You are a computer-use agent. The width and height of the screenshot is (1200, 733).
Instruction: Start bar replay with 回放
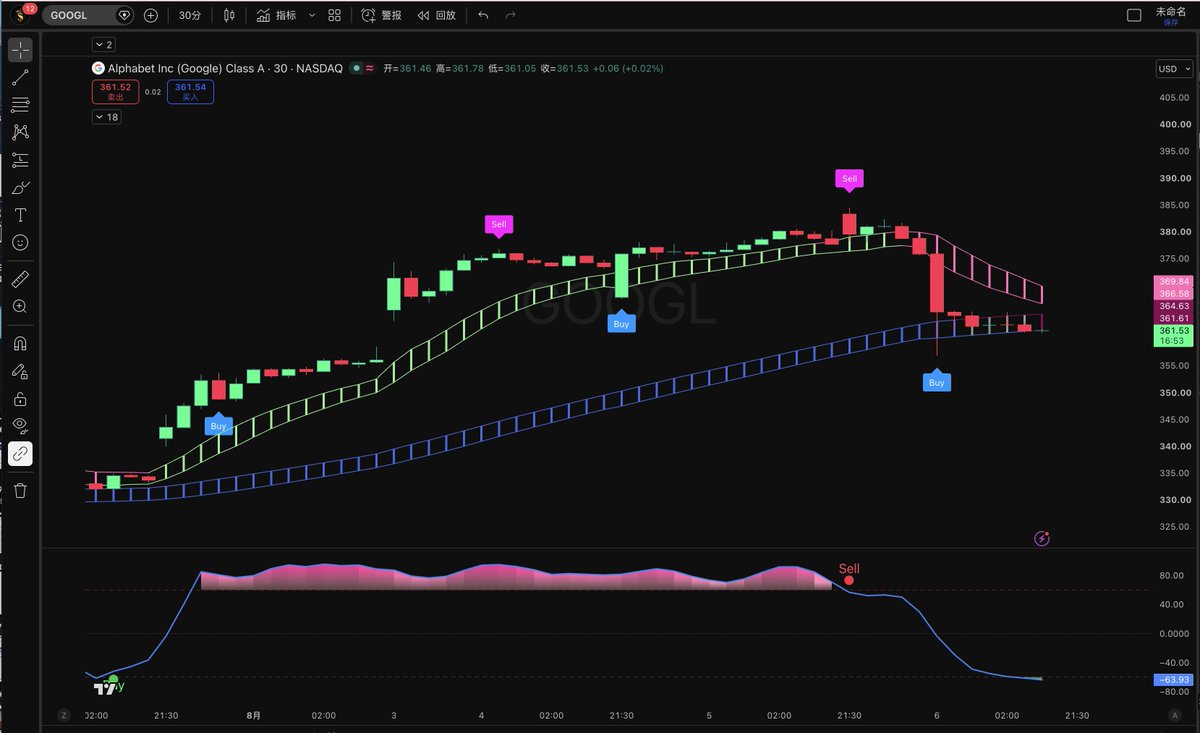tap(436, 16)
